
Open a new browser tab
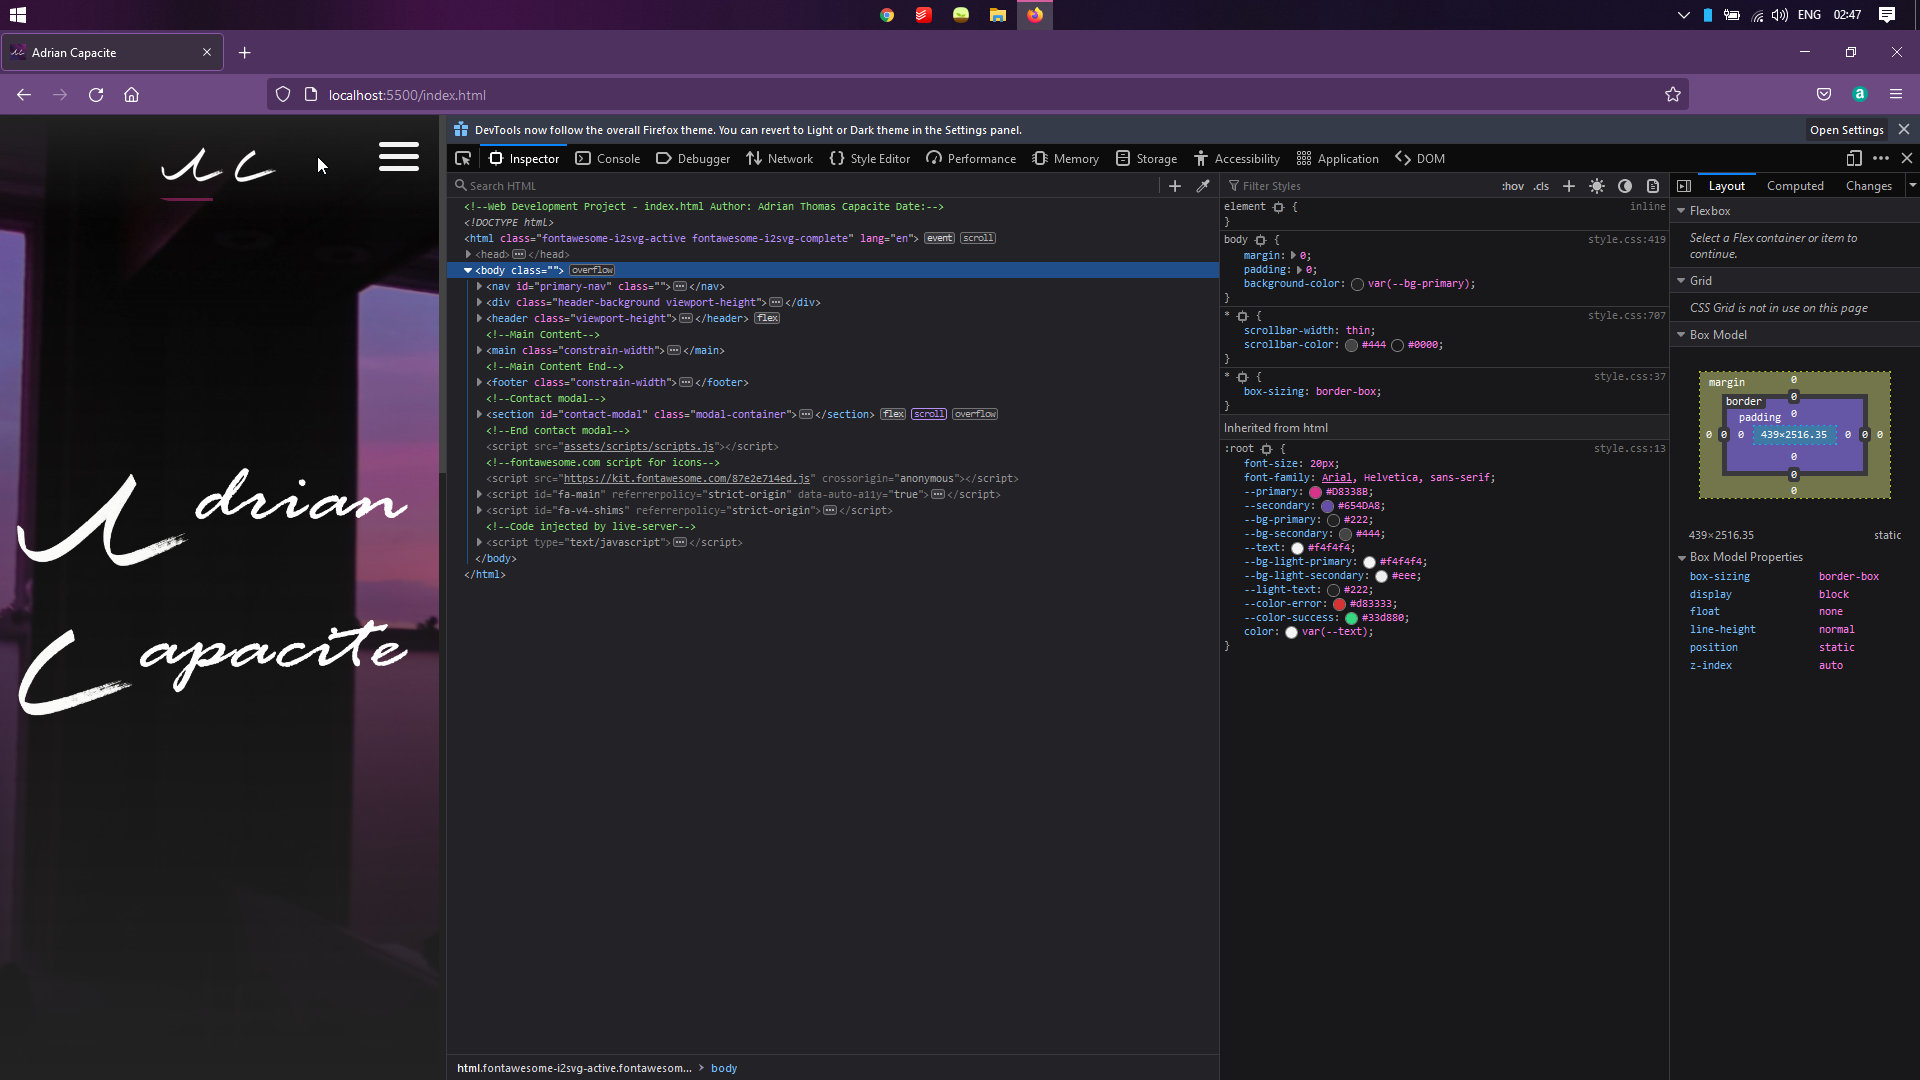245,53
